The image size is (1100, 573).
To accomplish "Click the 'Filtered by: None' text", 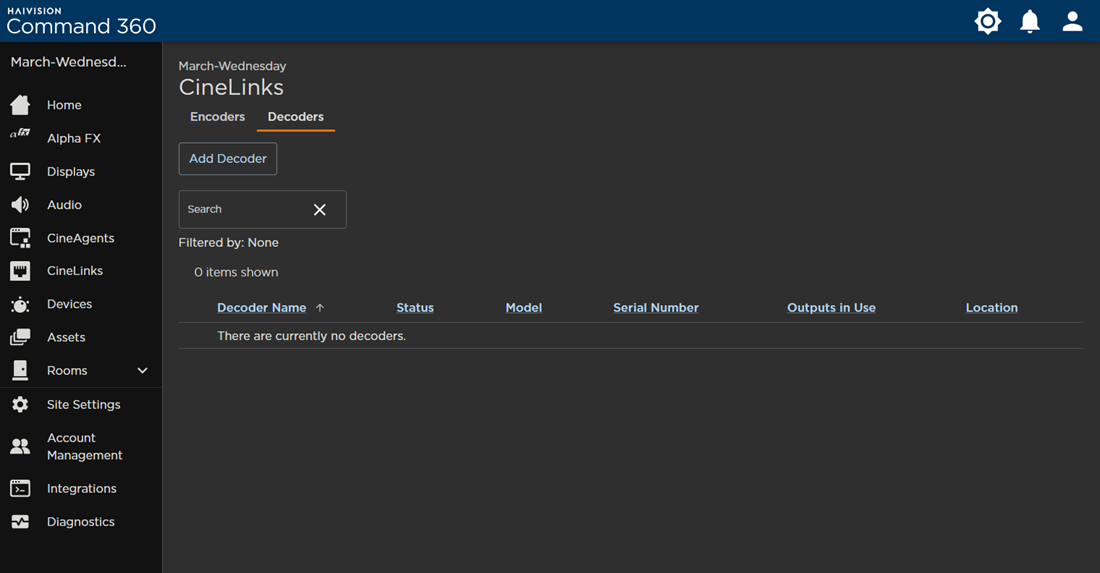I will tap(229, 243).
